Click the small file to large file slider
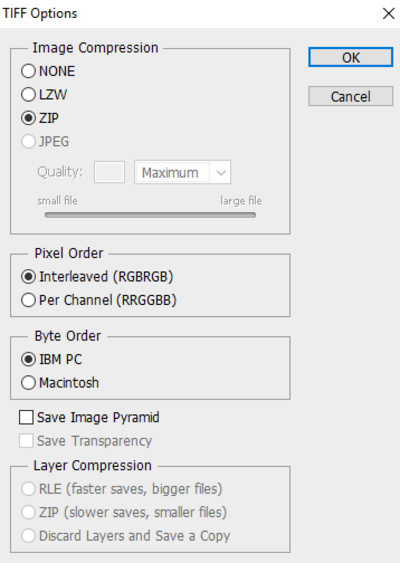400x563 pixels. point(150,215)
